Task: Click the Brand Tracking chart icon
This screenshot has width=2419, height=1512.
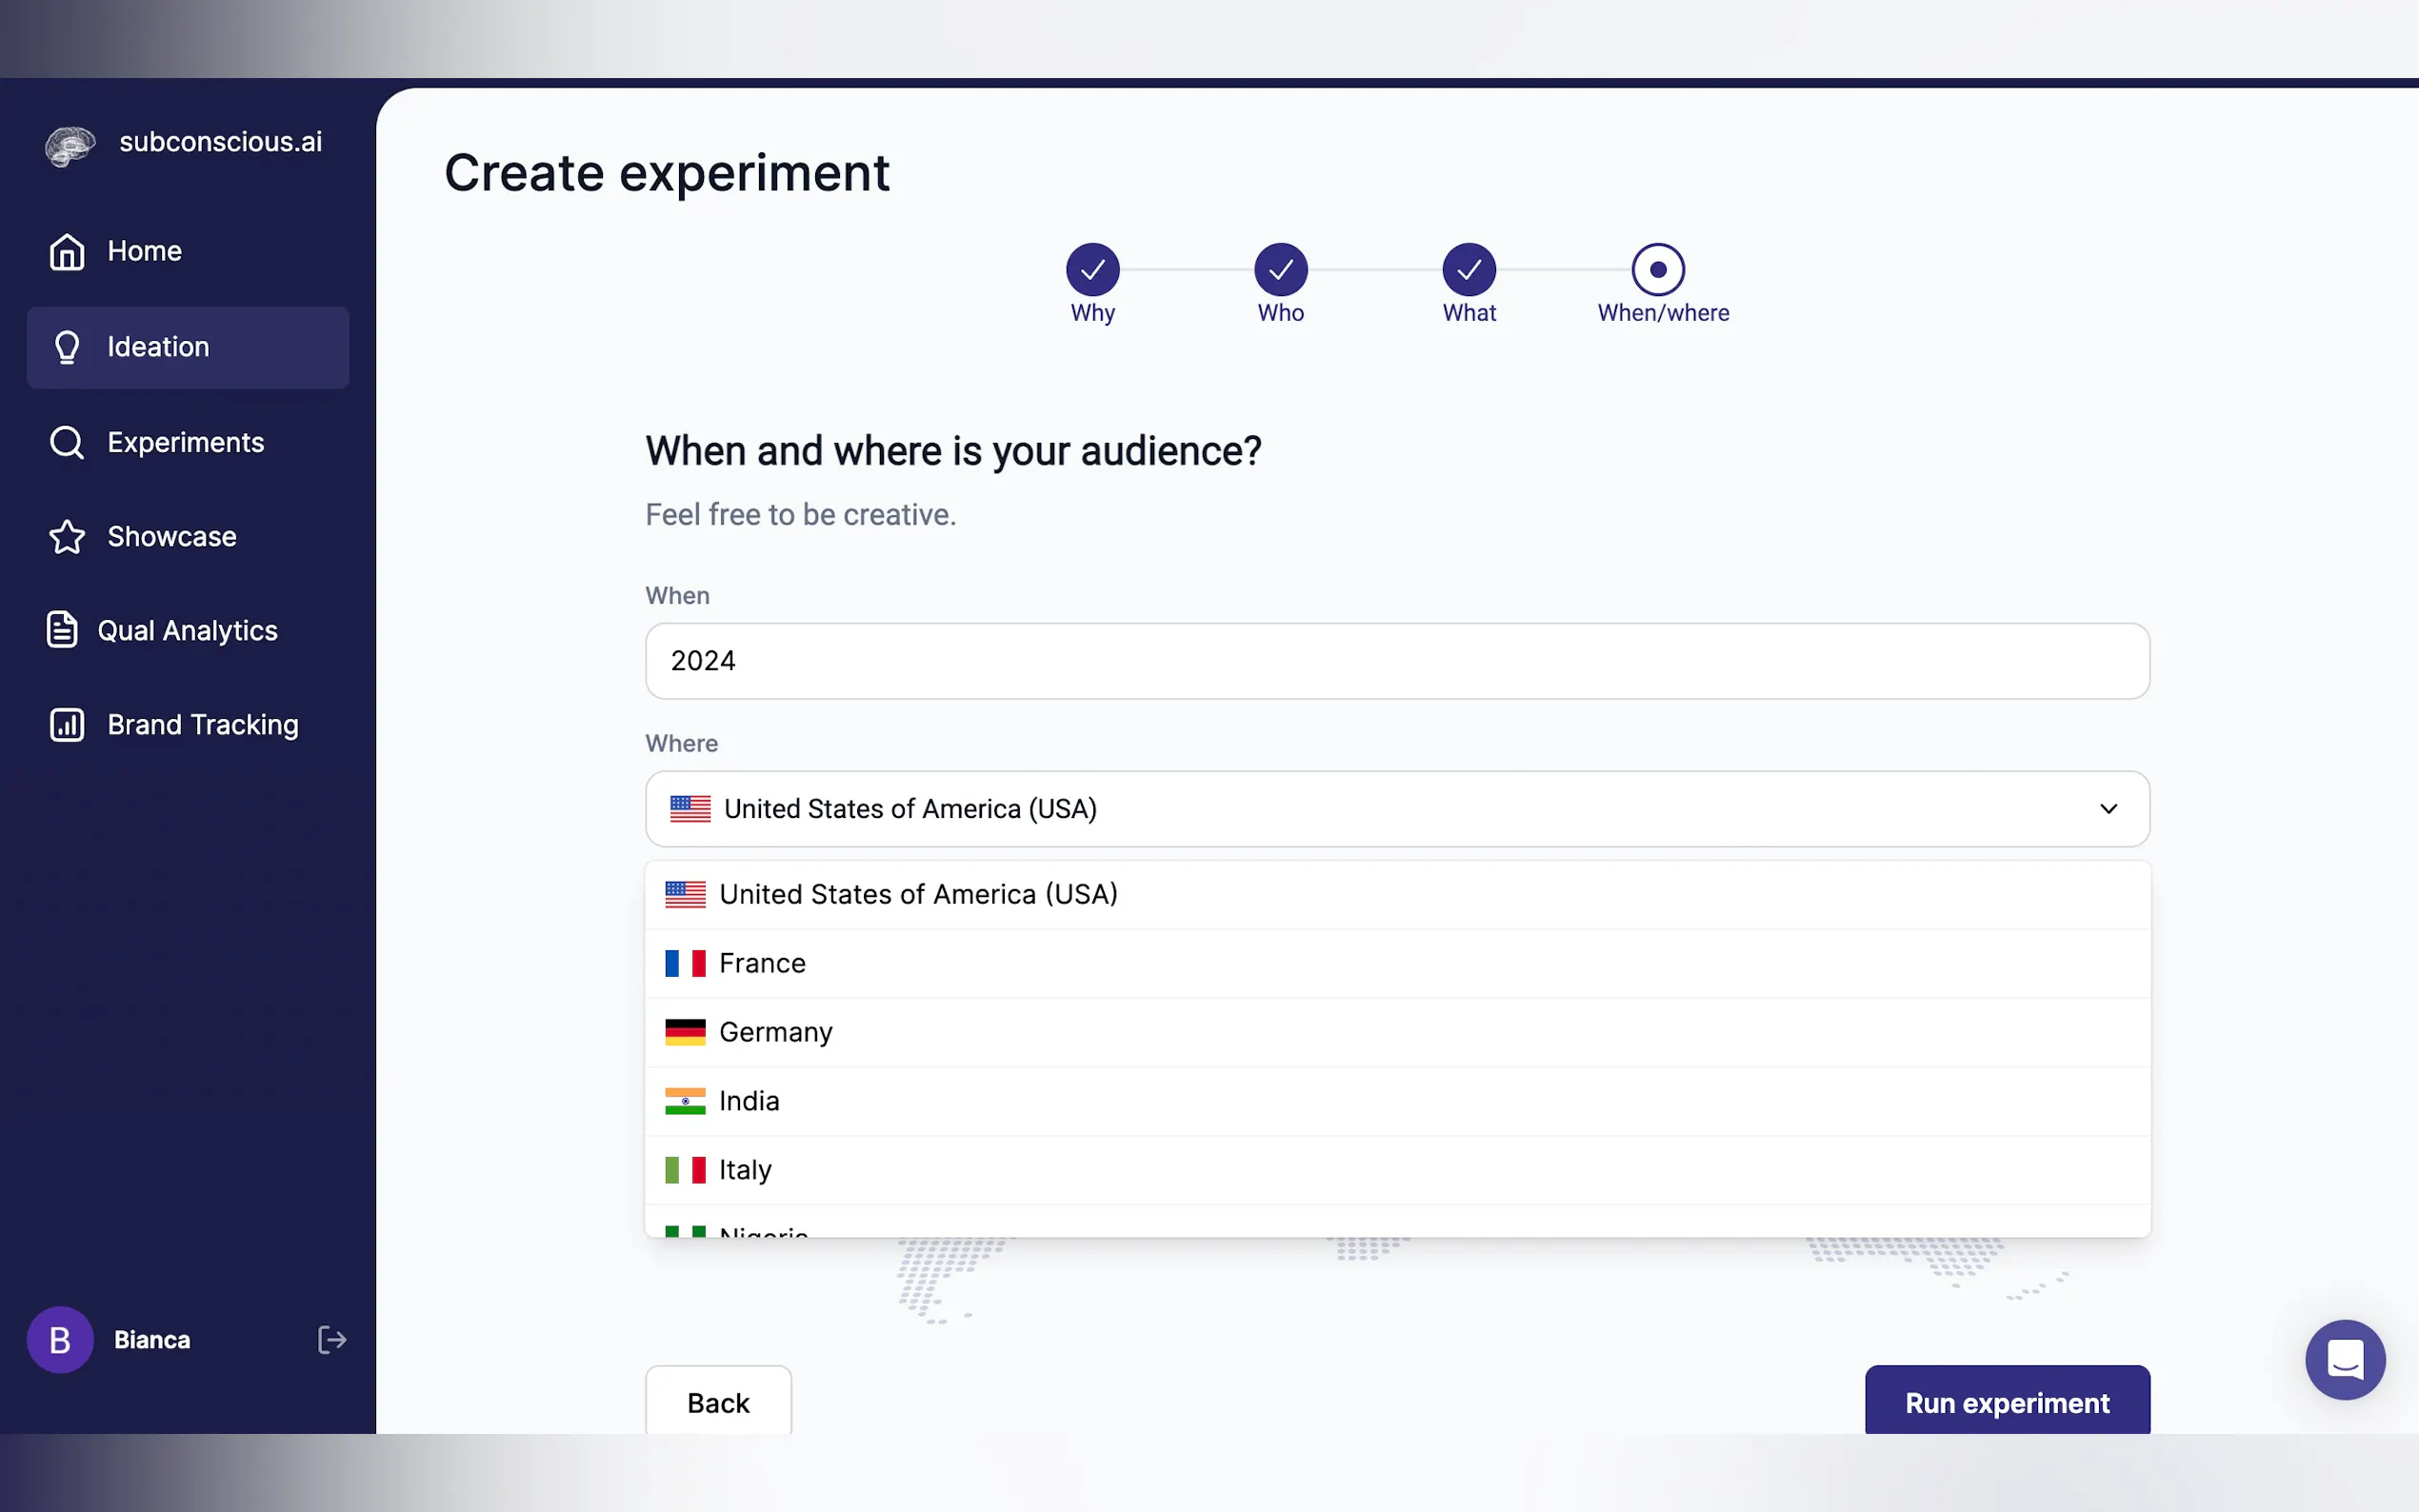Action: pos(67,725)
